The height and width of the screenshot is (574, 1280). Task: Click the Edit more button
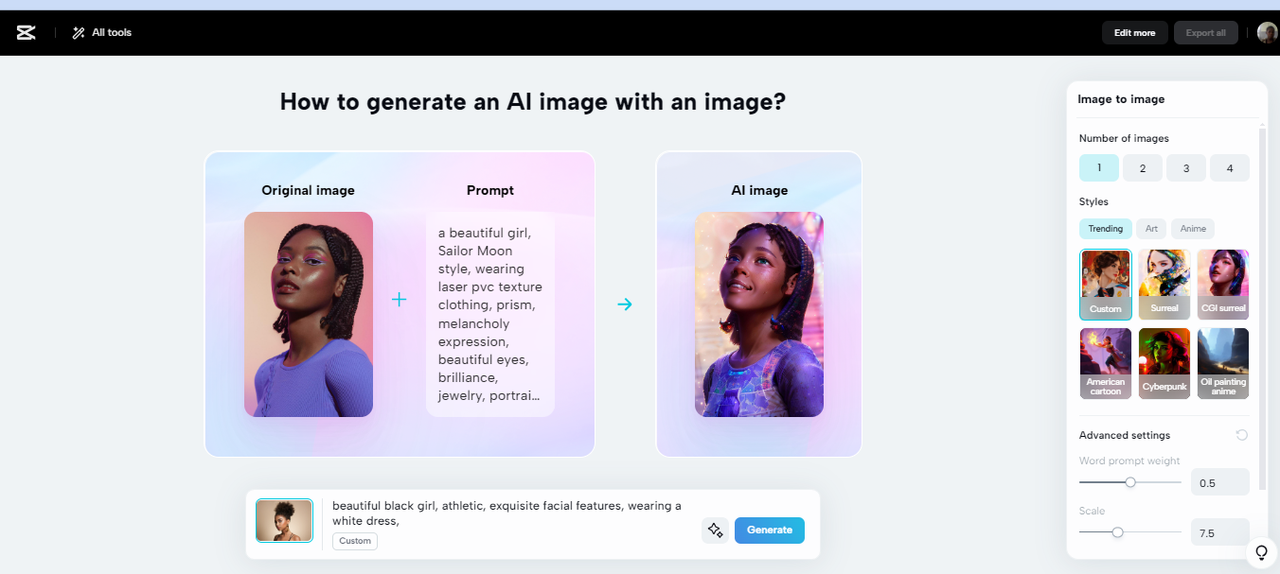tap(1134, 33)
